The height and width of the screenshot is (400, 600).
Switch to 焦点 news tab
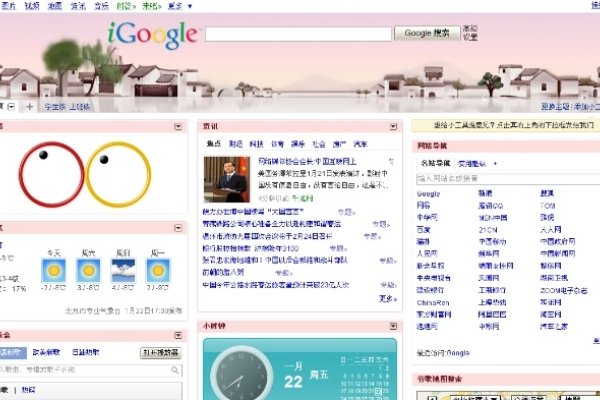[214, 144]
